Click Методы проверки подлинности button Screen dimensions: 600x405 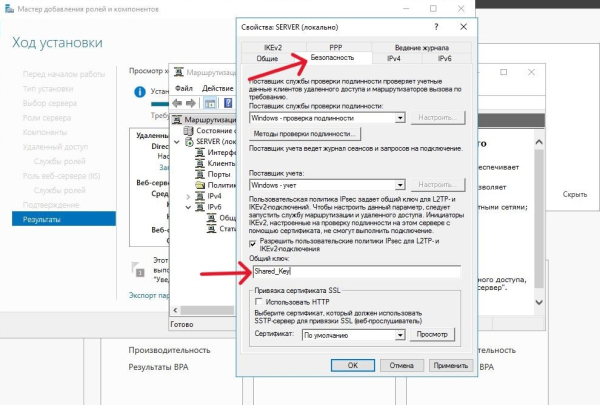pyautogui.click(x=305, y=134)
